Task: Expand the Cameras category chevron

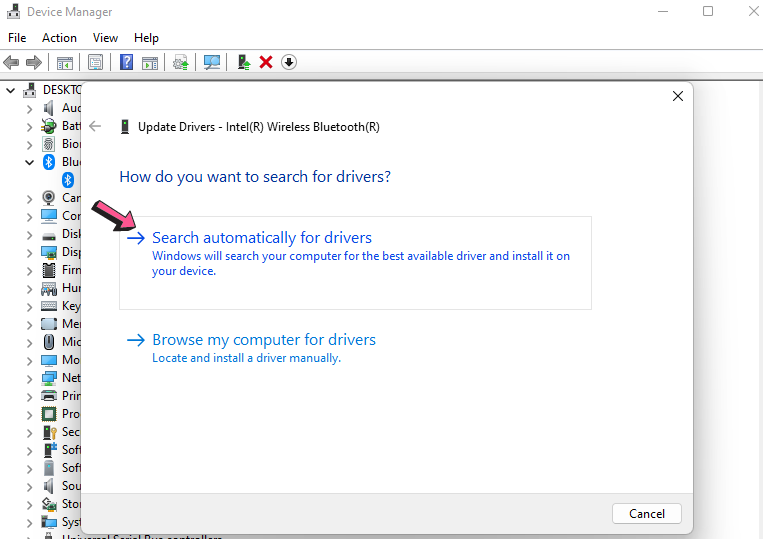Action: [29, 199]
